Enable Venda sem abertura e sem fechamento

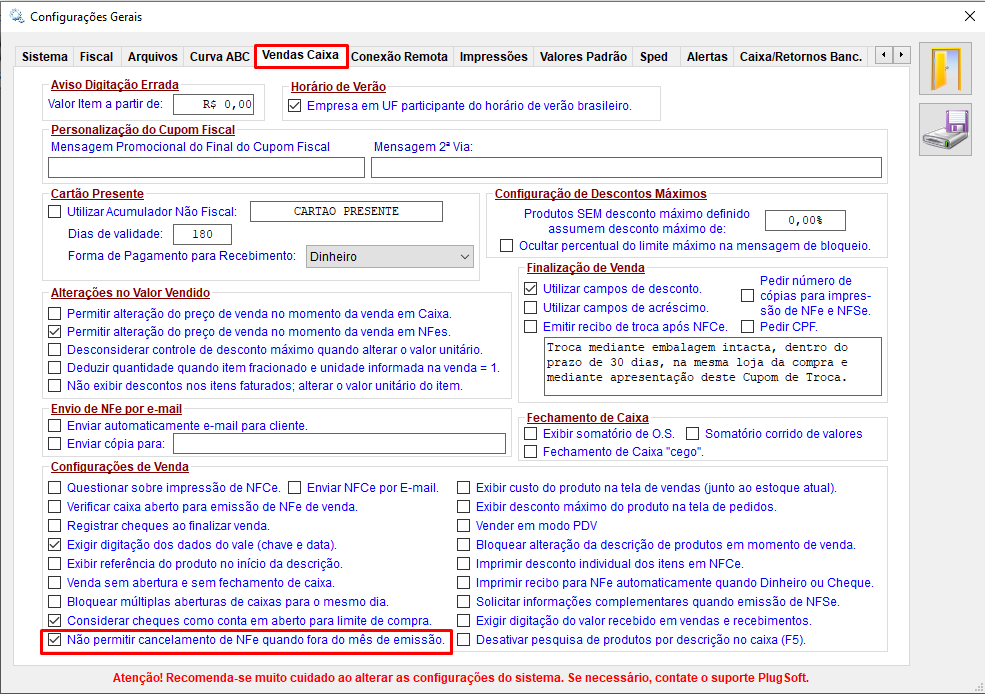(x=55, y=582)
